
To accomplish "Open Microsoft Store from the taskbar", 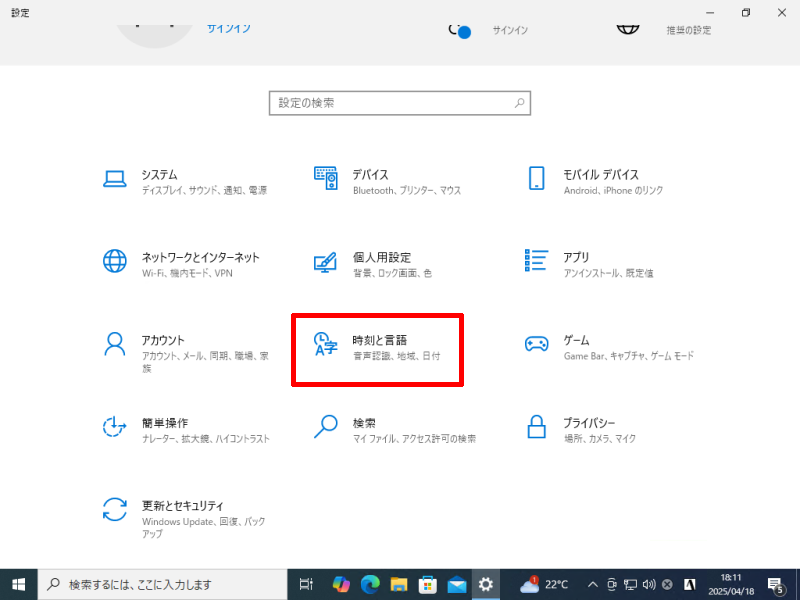I will coord(428,584).
